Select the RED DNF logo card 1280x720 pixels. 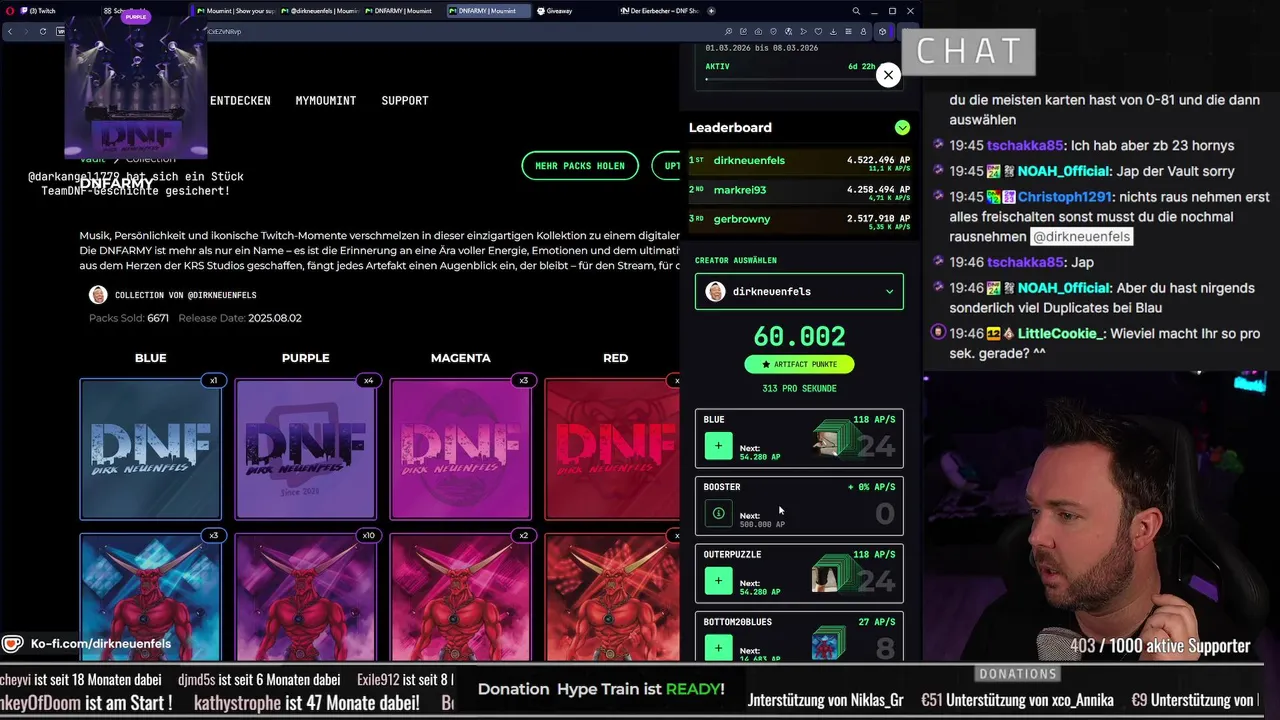612,449
